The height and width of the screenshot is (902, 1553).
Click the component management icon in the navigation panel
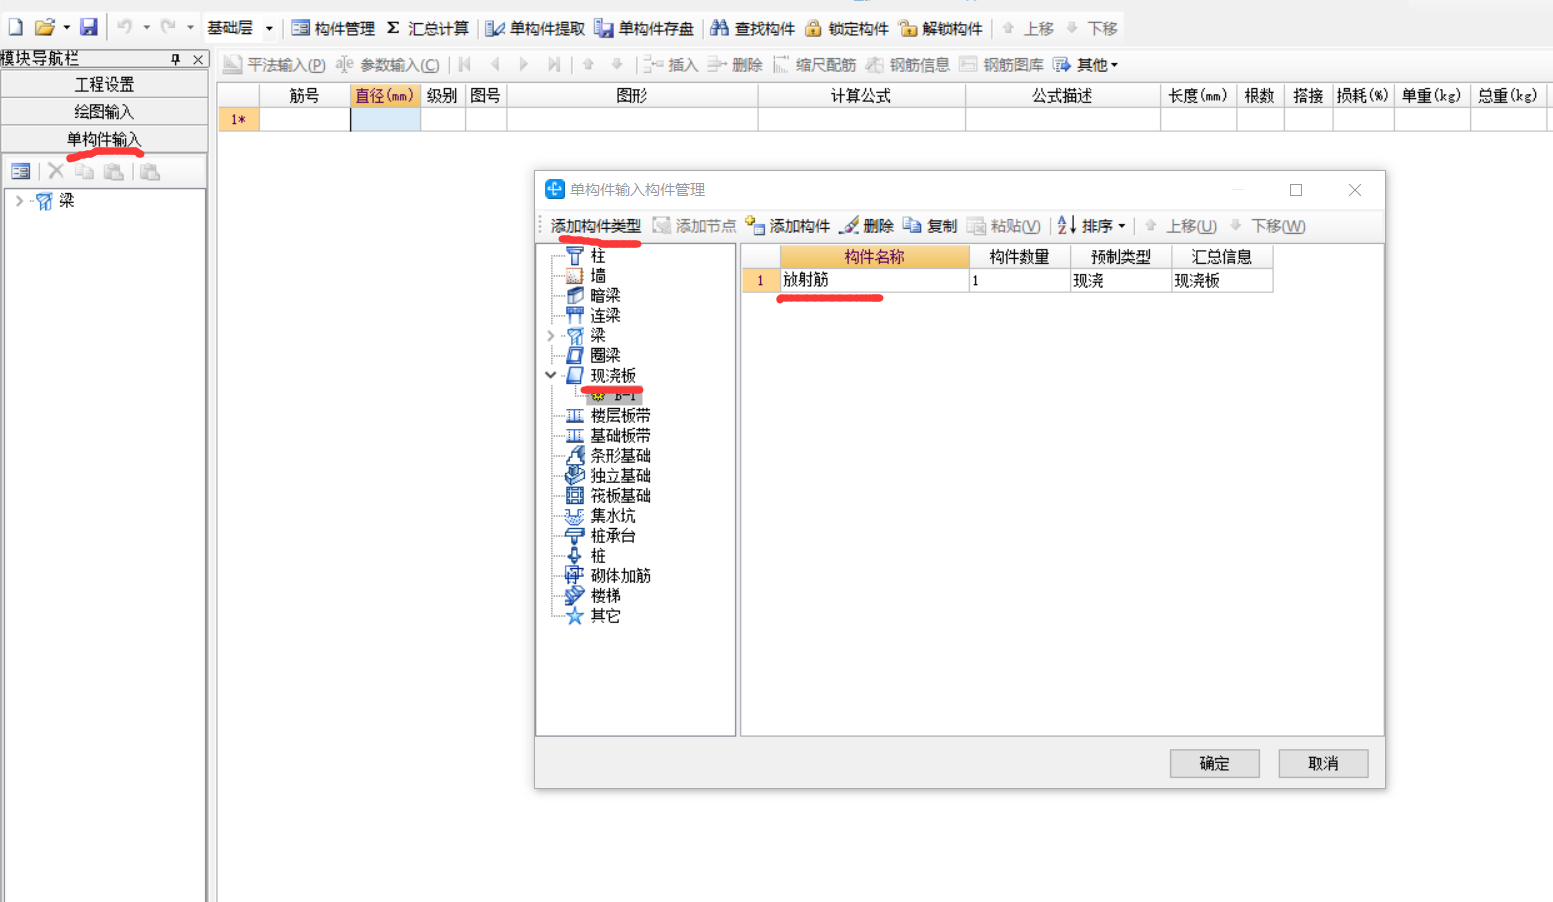coord(20,172)
